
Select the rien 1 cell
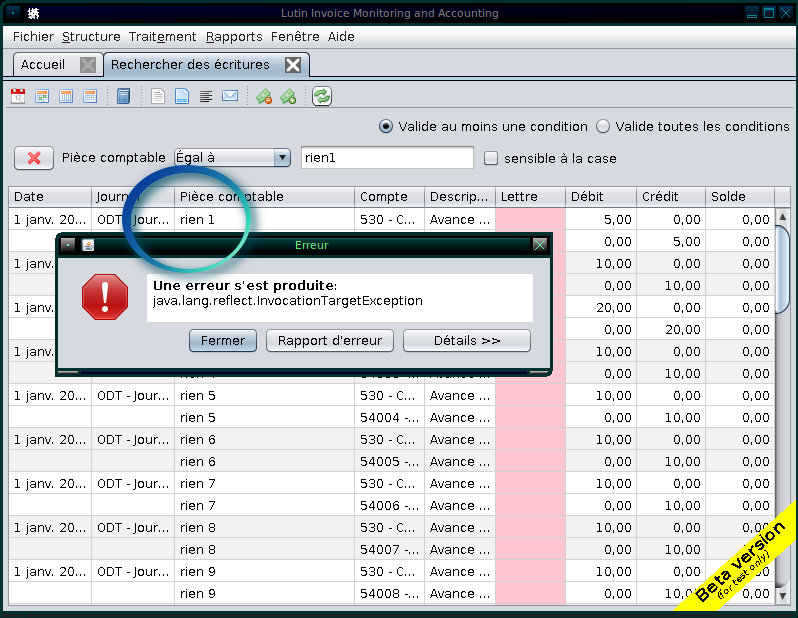(264, 219)
